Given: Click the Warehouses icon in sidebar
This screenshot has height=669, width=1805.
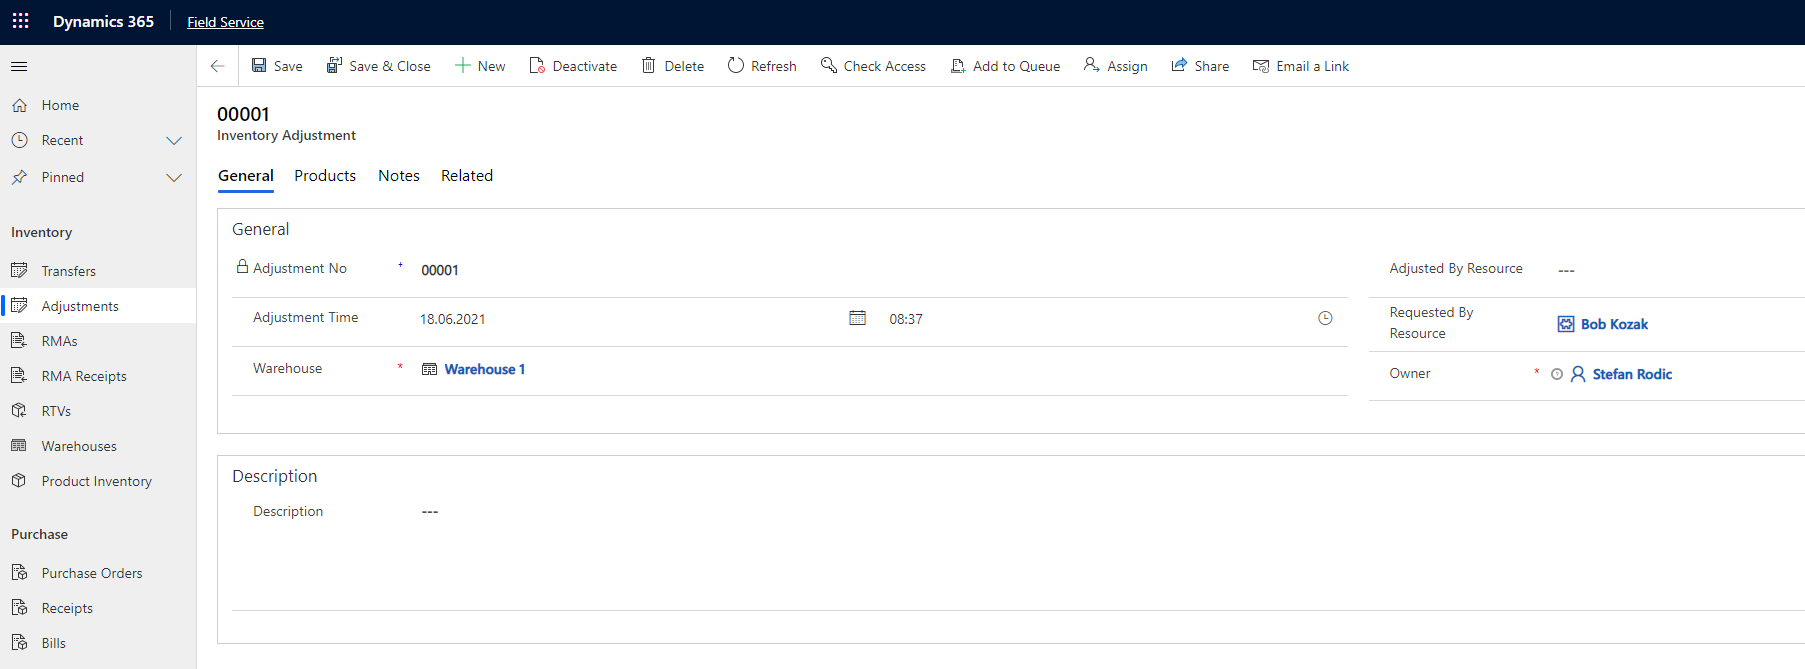Looking at the screenshot, I should pos(19,446).
